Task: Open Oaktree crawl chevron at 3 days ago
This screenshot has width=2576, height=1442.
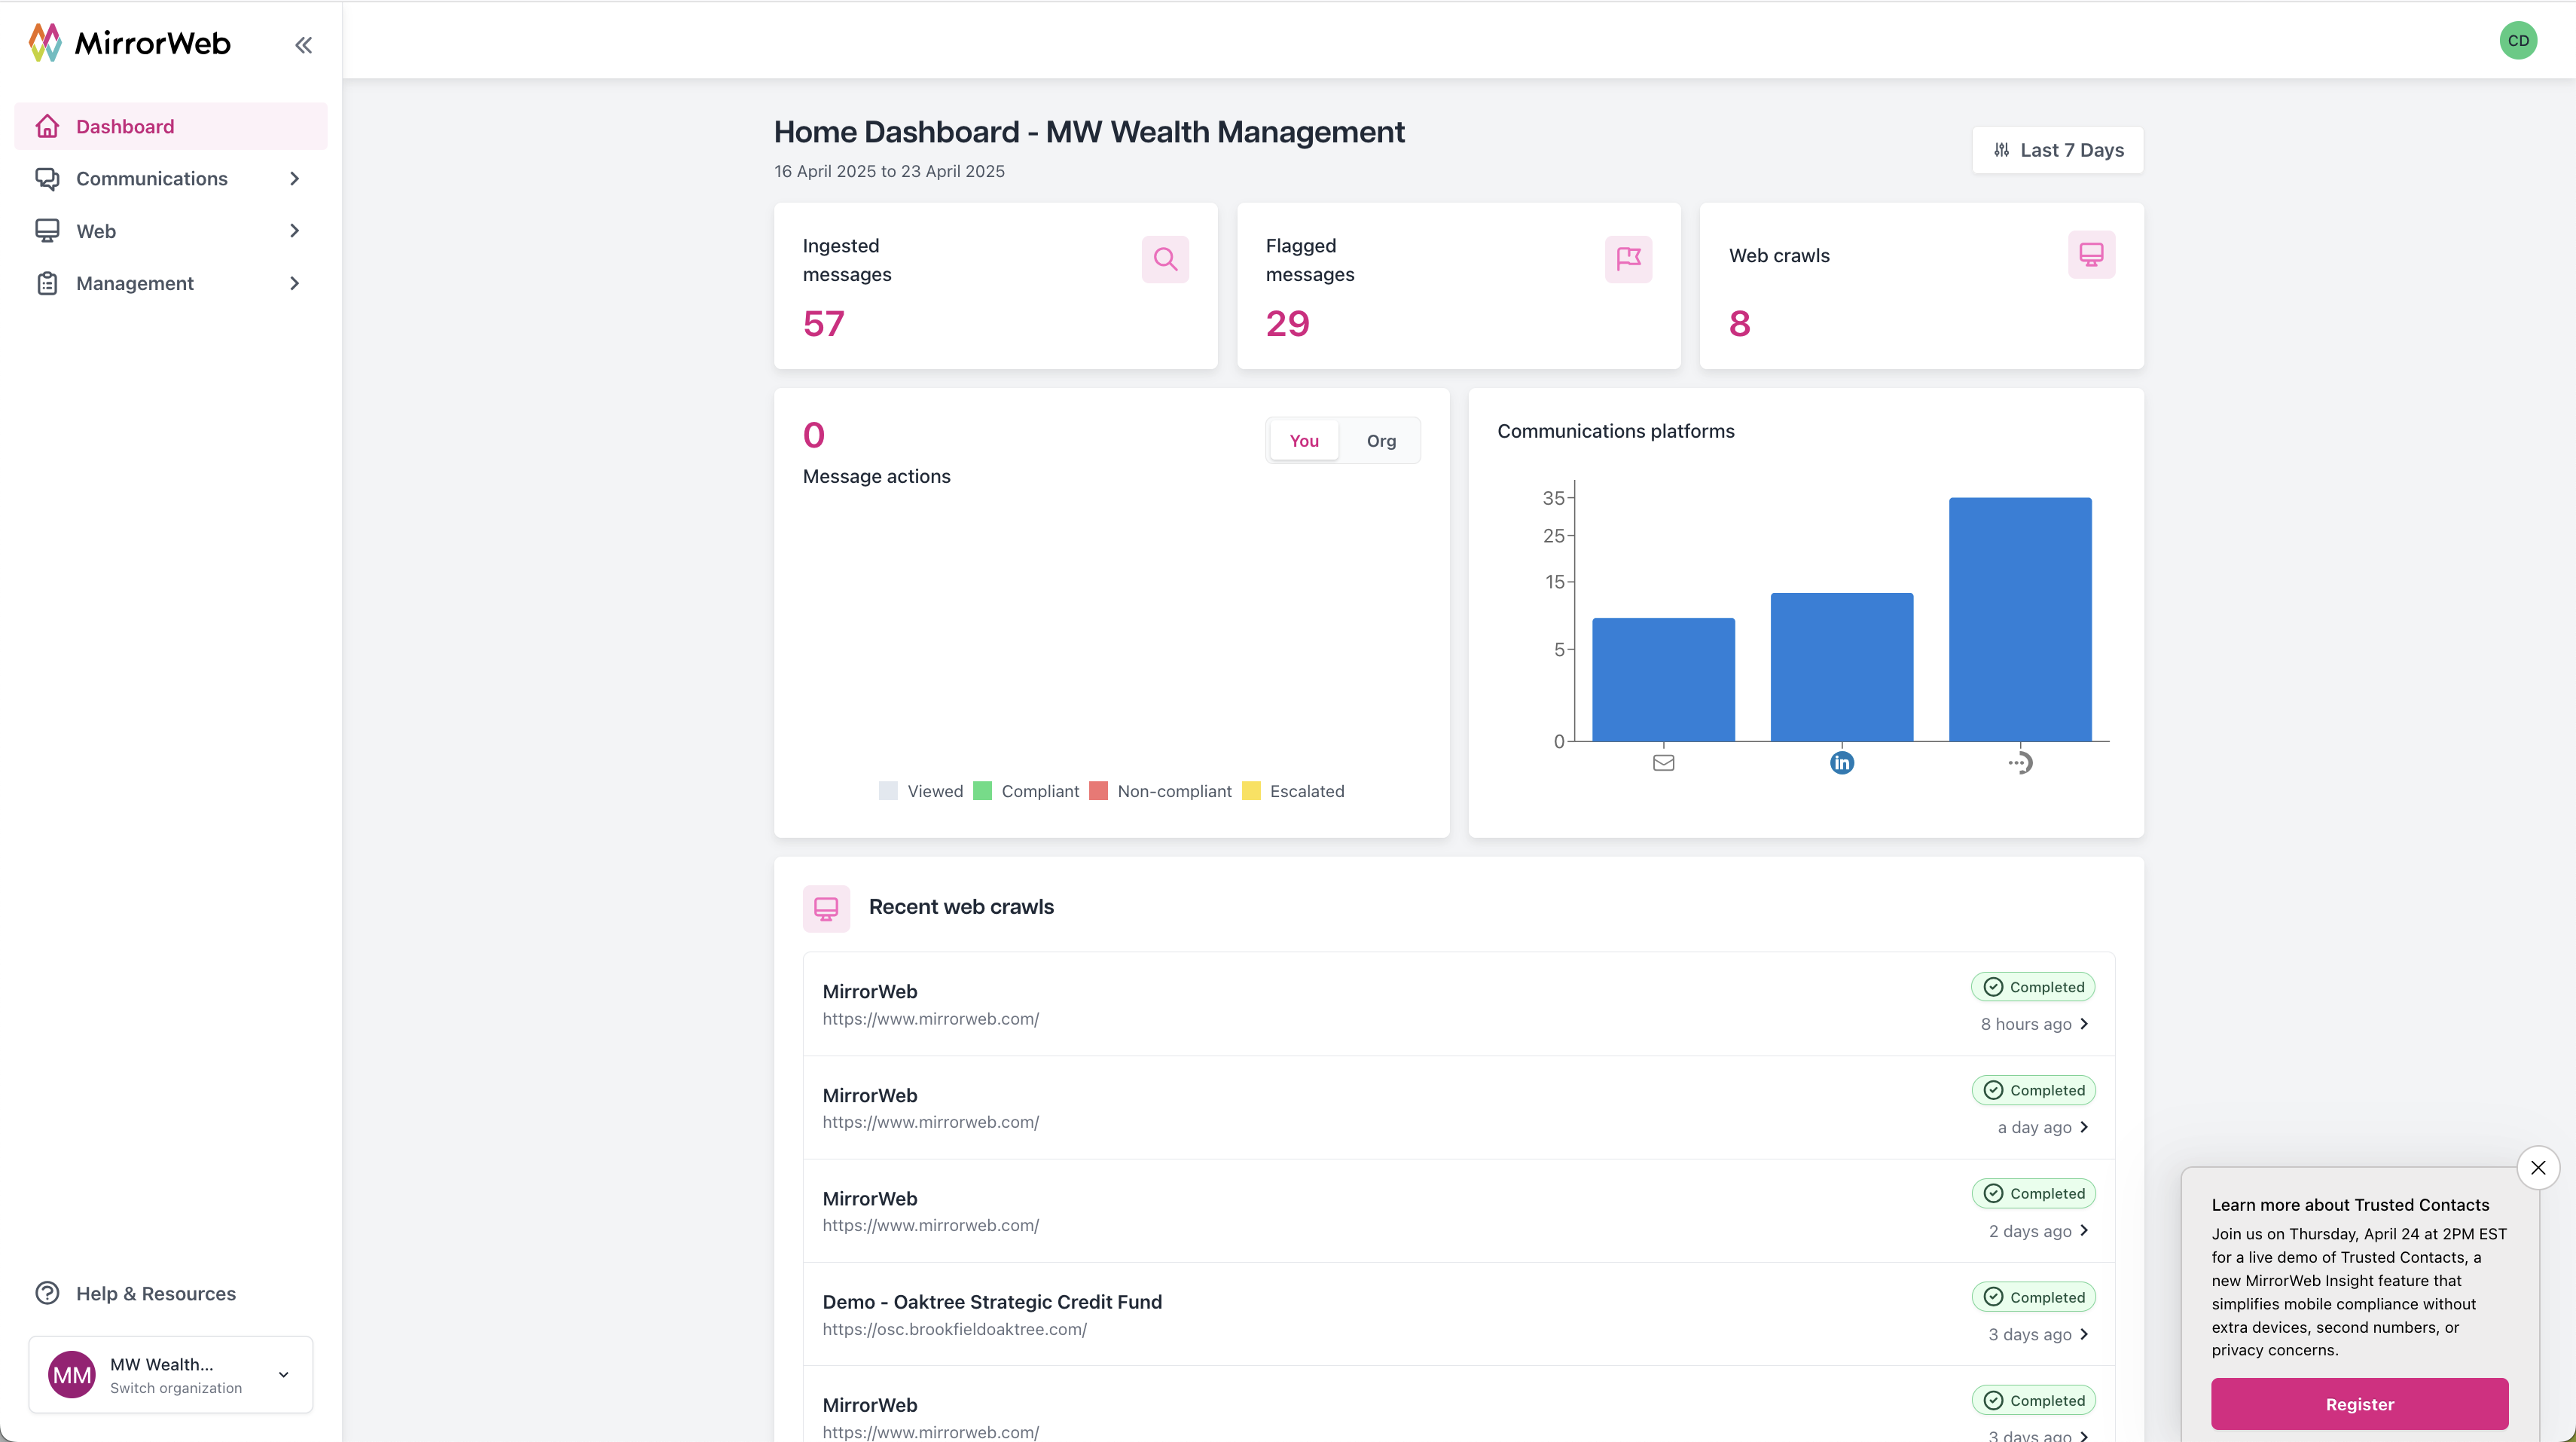Action: pyautogui.click(x=2084, y=1334)
